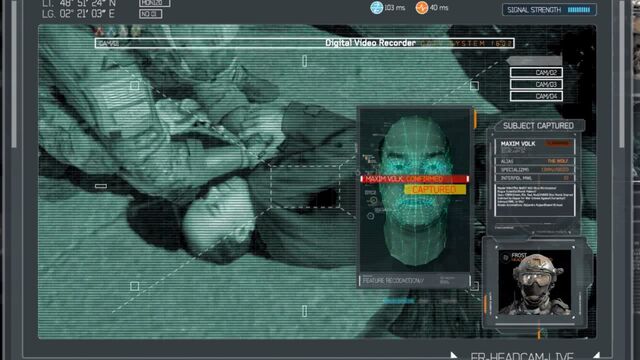Screen dimensions: 640x360
Task: Click the small circular target icon beside face scan
Action: (370, 216)
